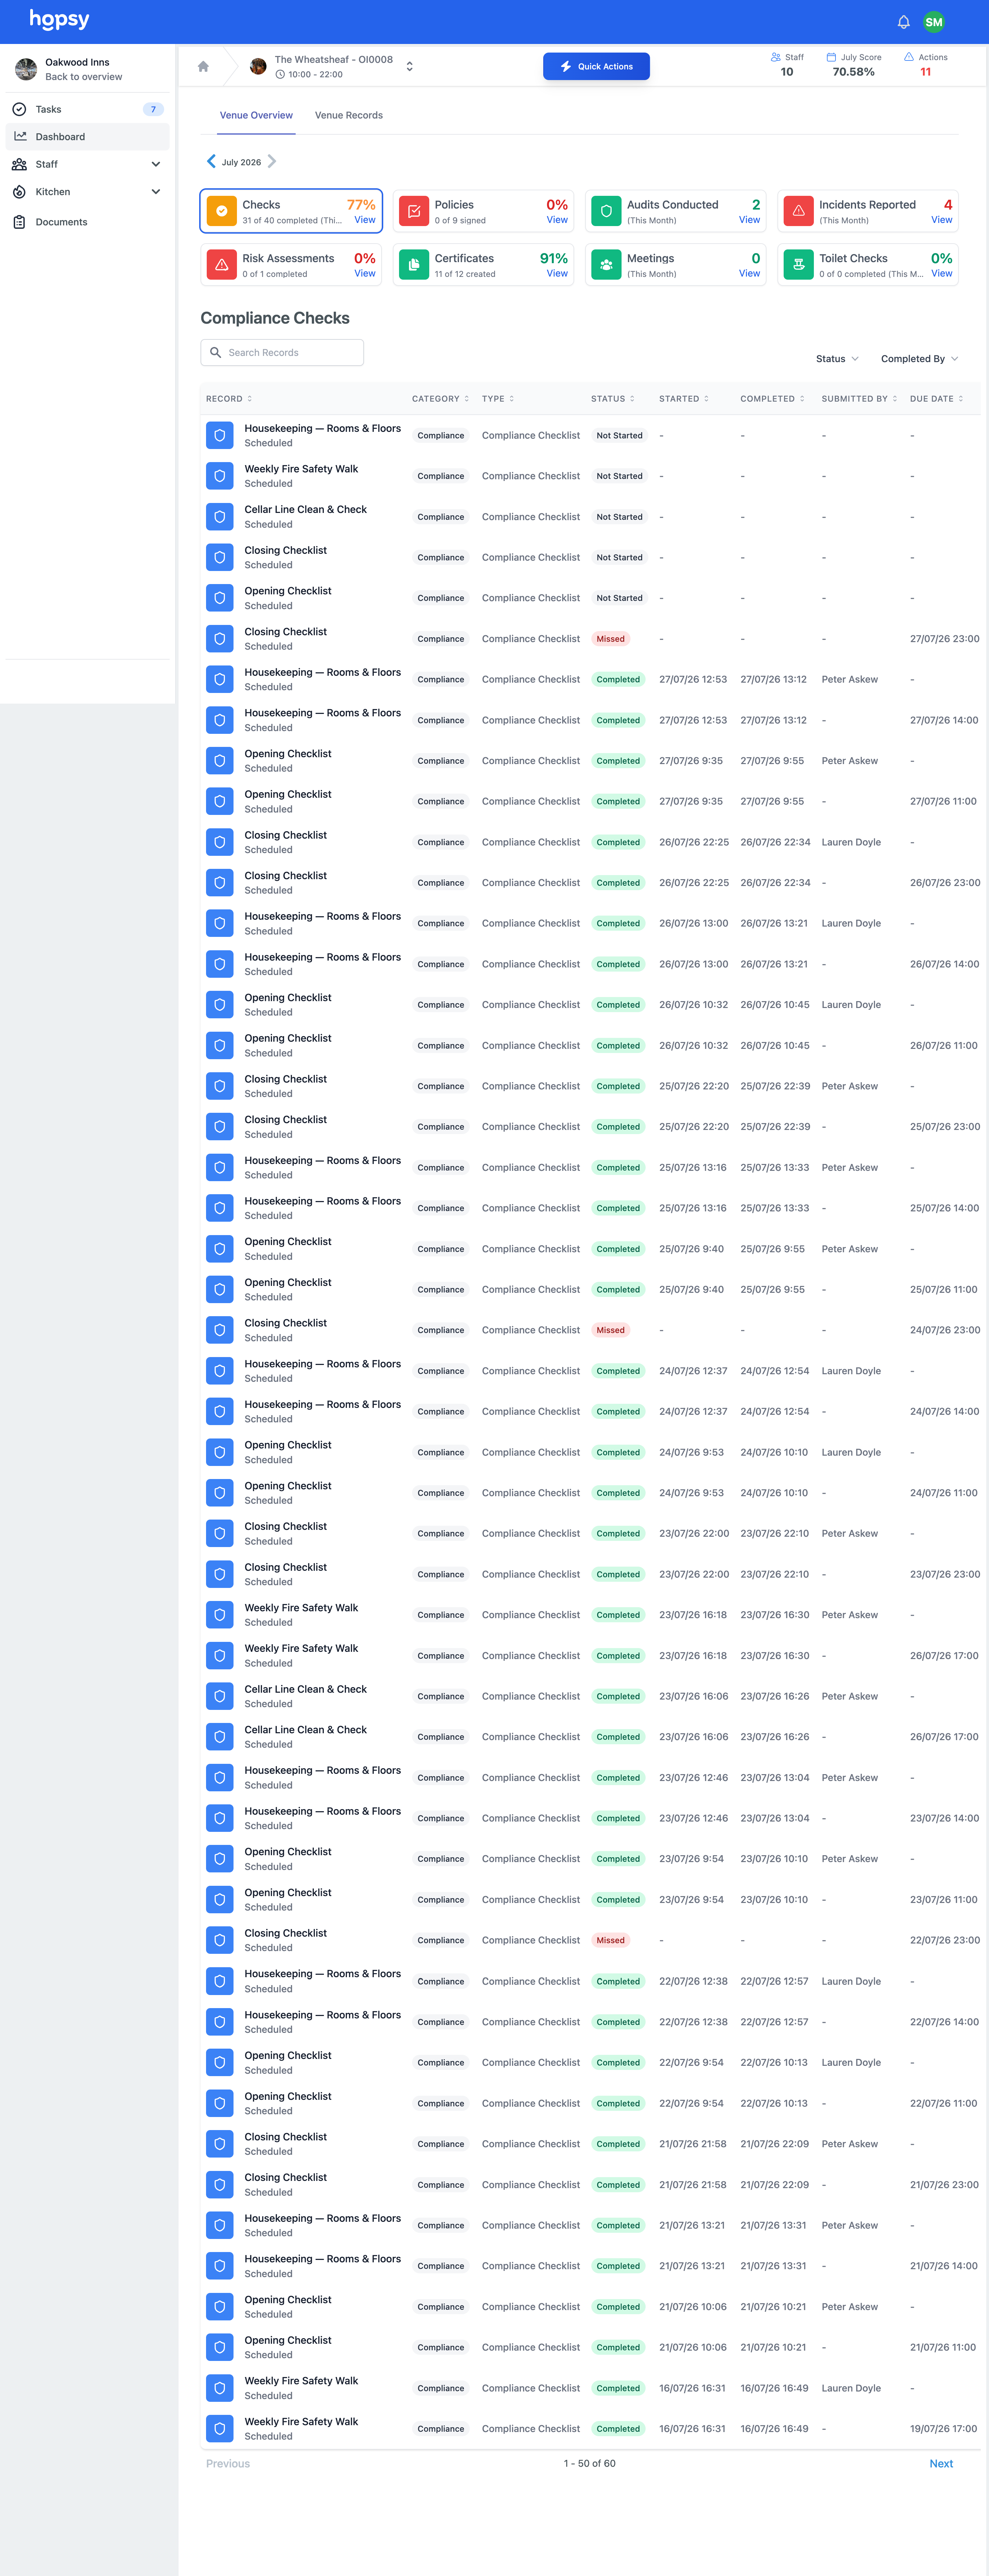Viewport: 989px width, 2576px height.
Task: Open the notifications bell
Action: point(903,22)
